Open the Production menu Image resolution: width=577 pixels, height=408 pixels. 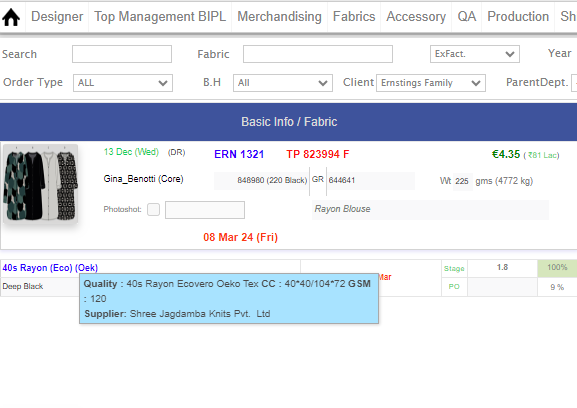[518, 17]
